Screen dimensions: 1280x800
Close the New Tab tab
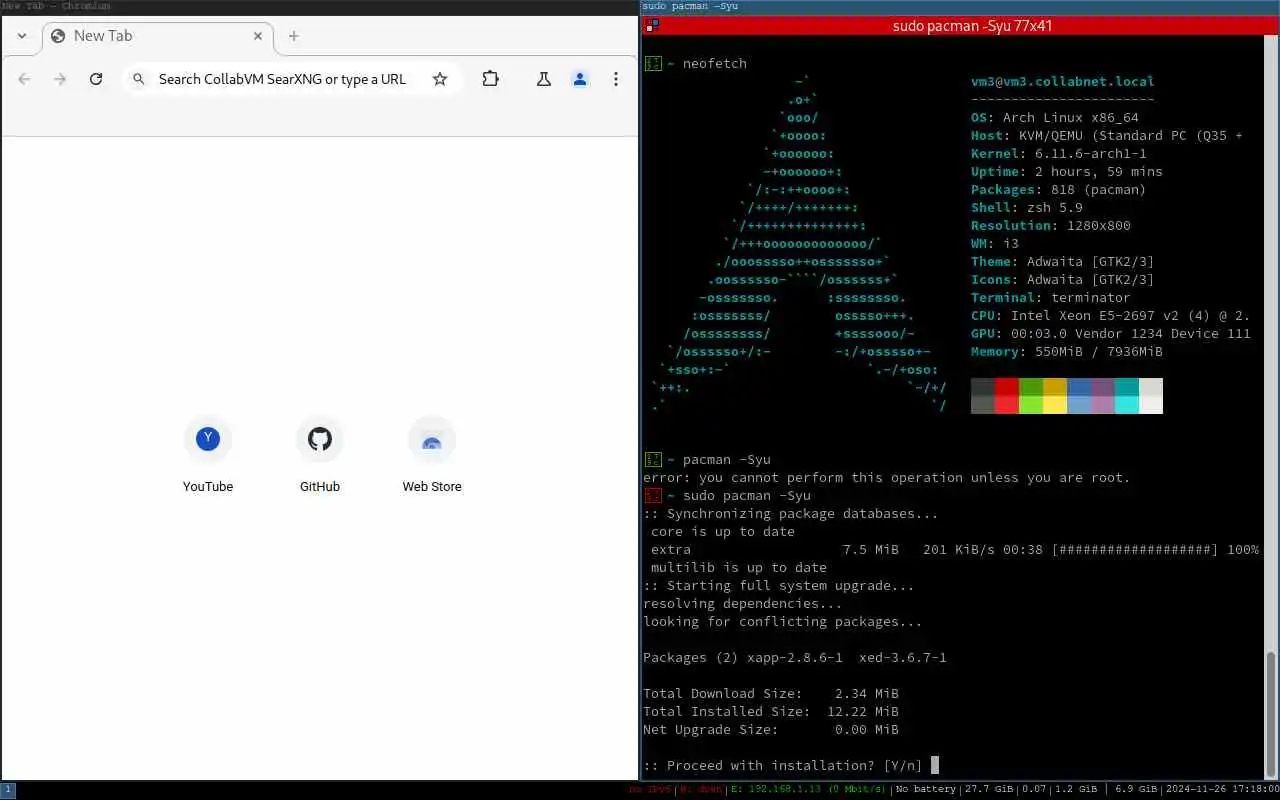258,36
